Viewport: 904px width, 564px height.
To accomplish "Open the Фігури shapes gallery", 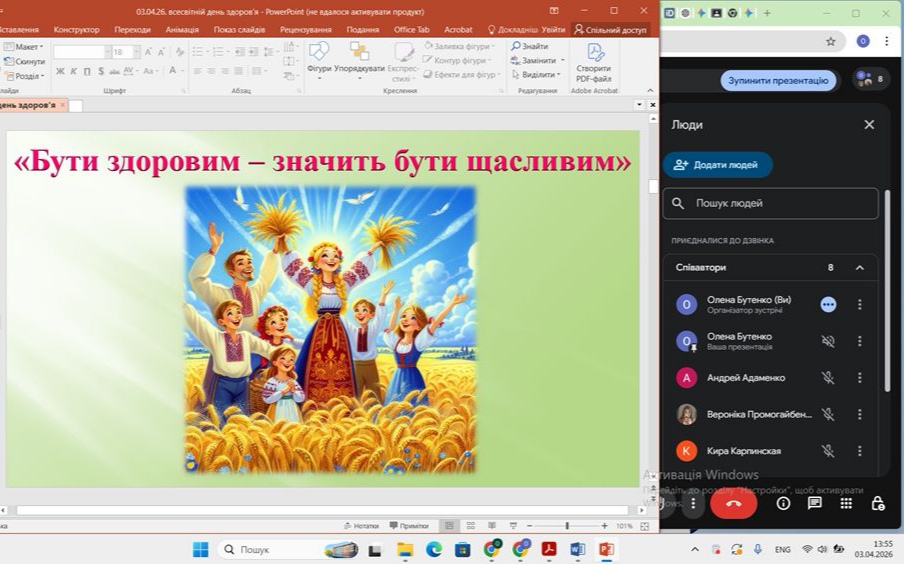I will (319, 61).
